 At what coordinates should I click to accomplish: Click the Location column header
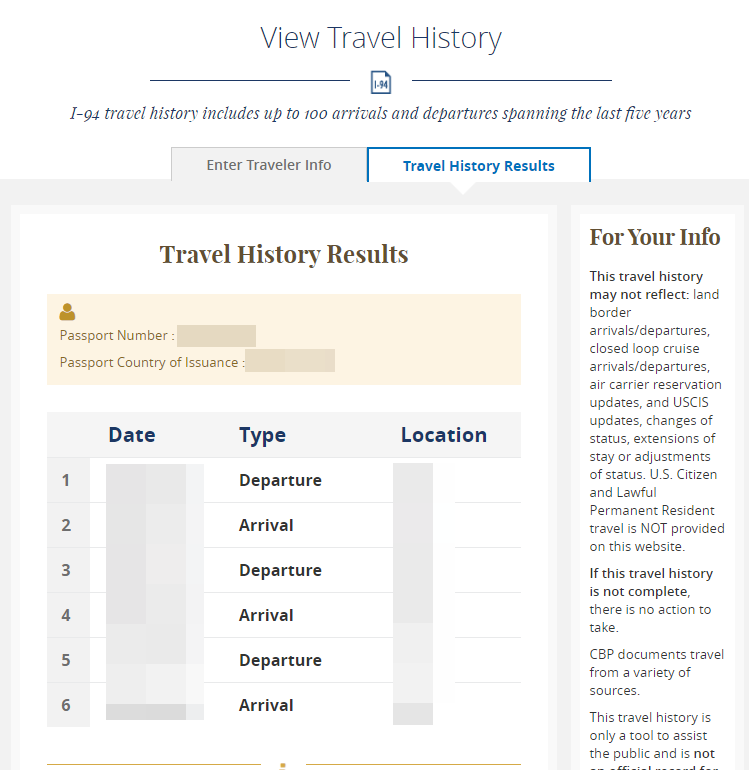pos(443,435)
